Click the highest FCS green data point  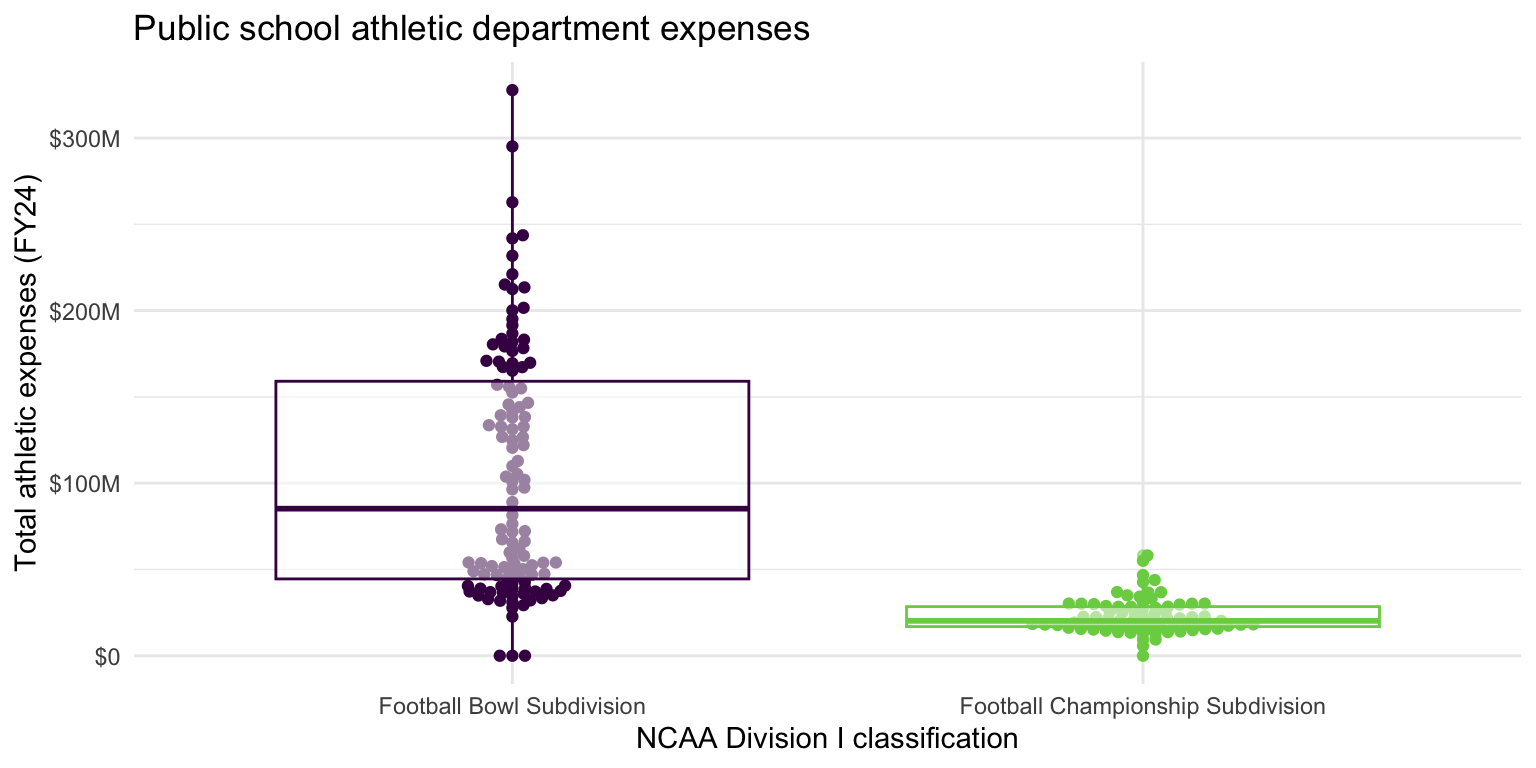(x=1147, y=555)
